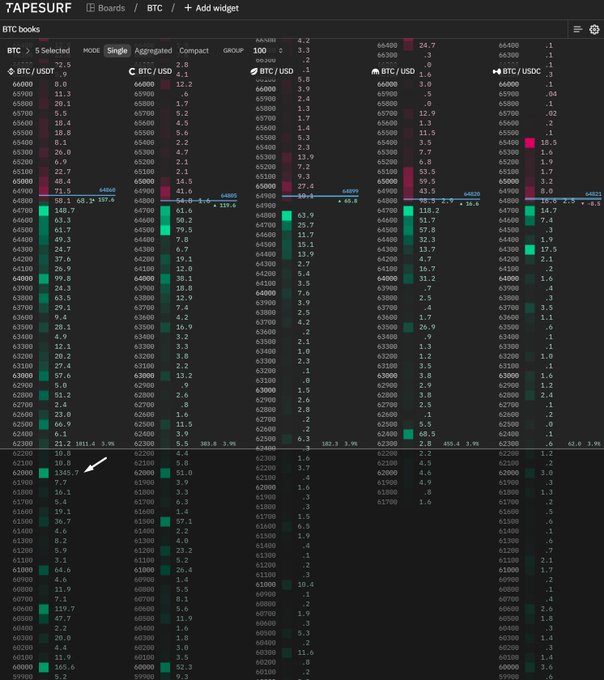This screenshot has height=680, width=604.
Task: Click the exchange icon for BTC/USDC
Action: (497, 71)
